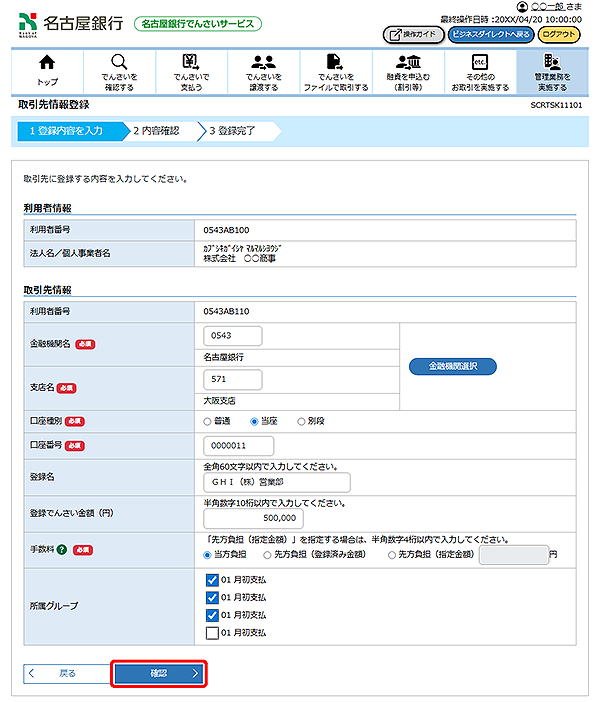Click ログアウト button
The image size is (600, 702).
click(559, 34)
